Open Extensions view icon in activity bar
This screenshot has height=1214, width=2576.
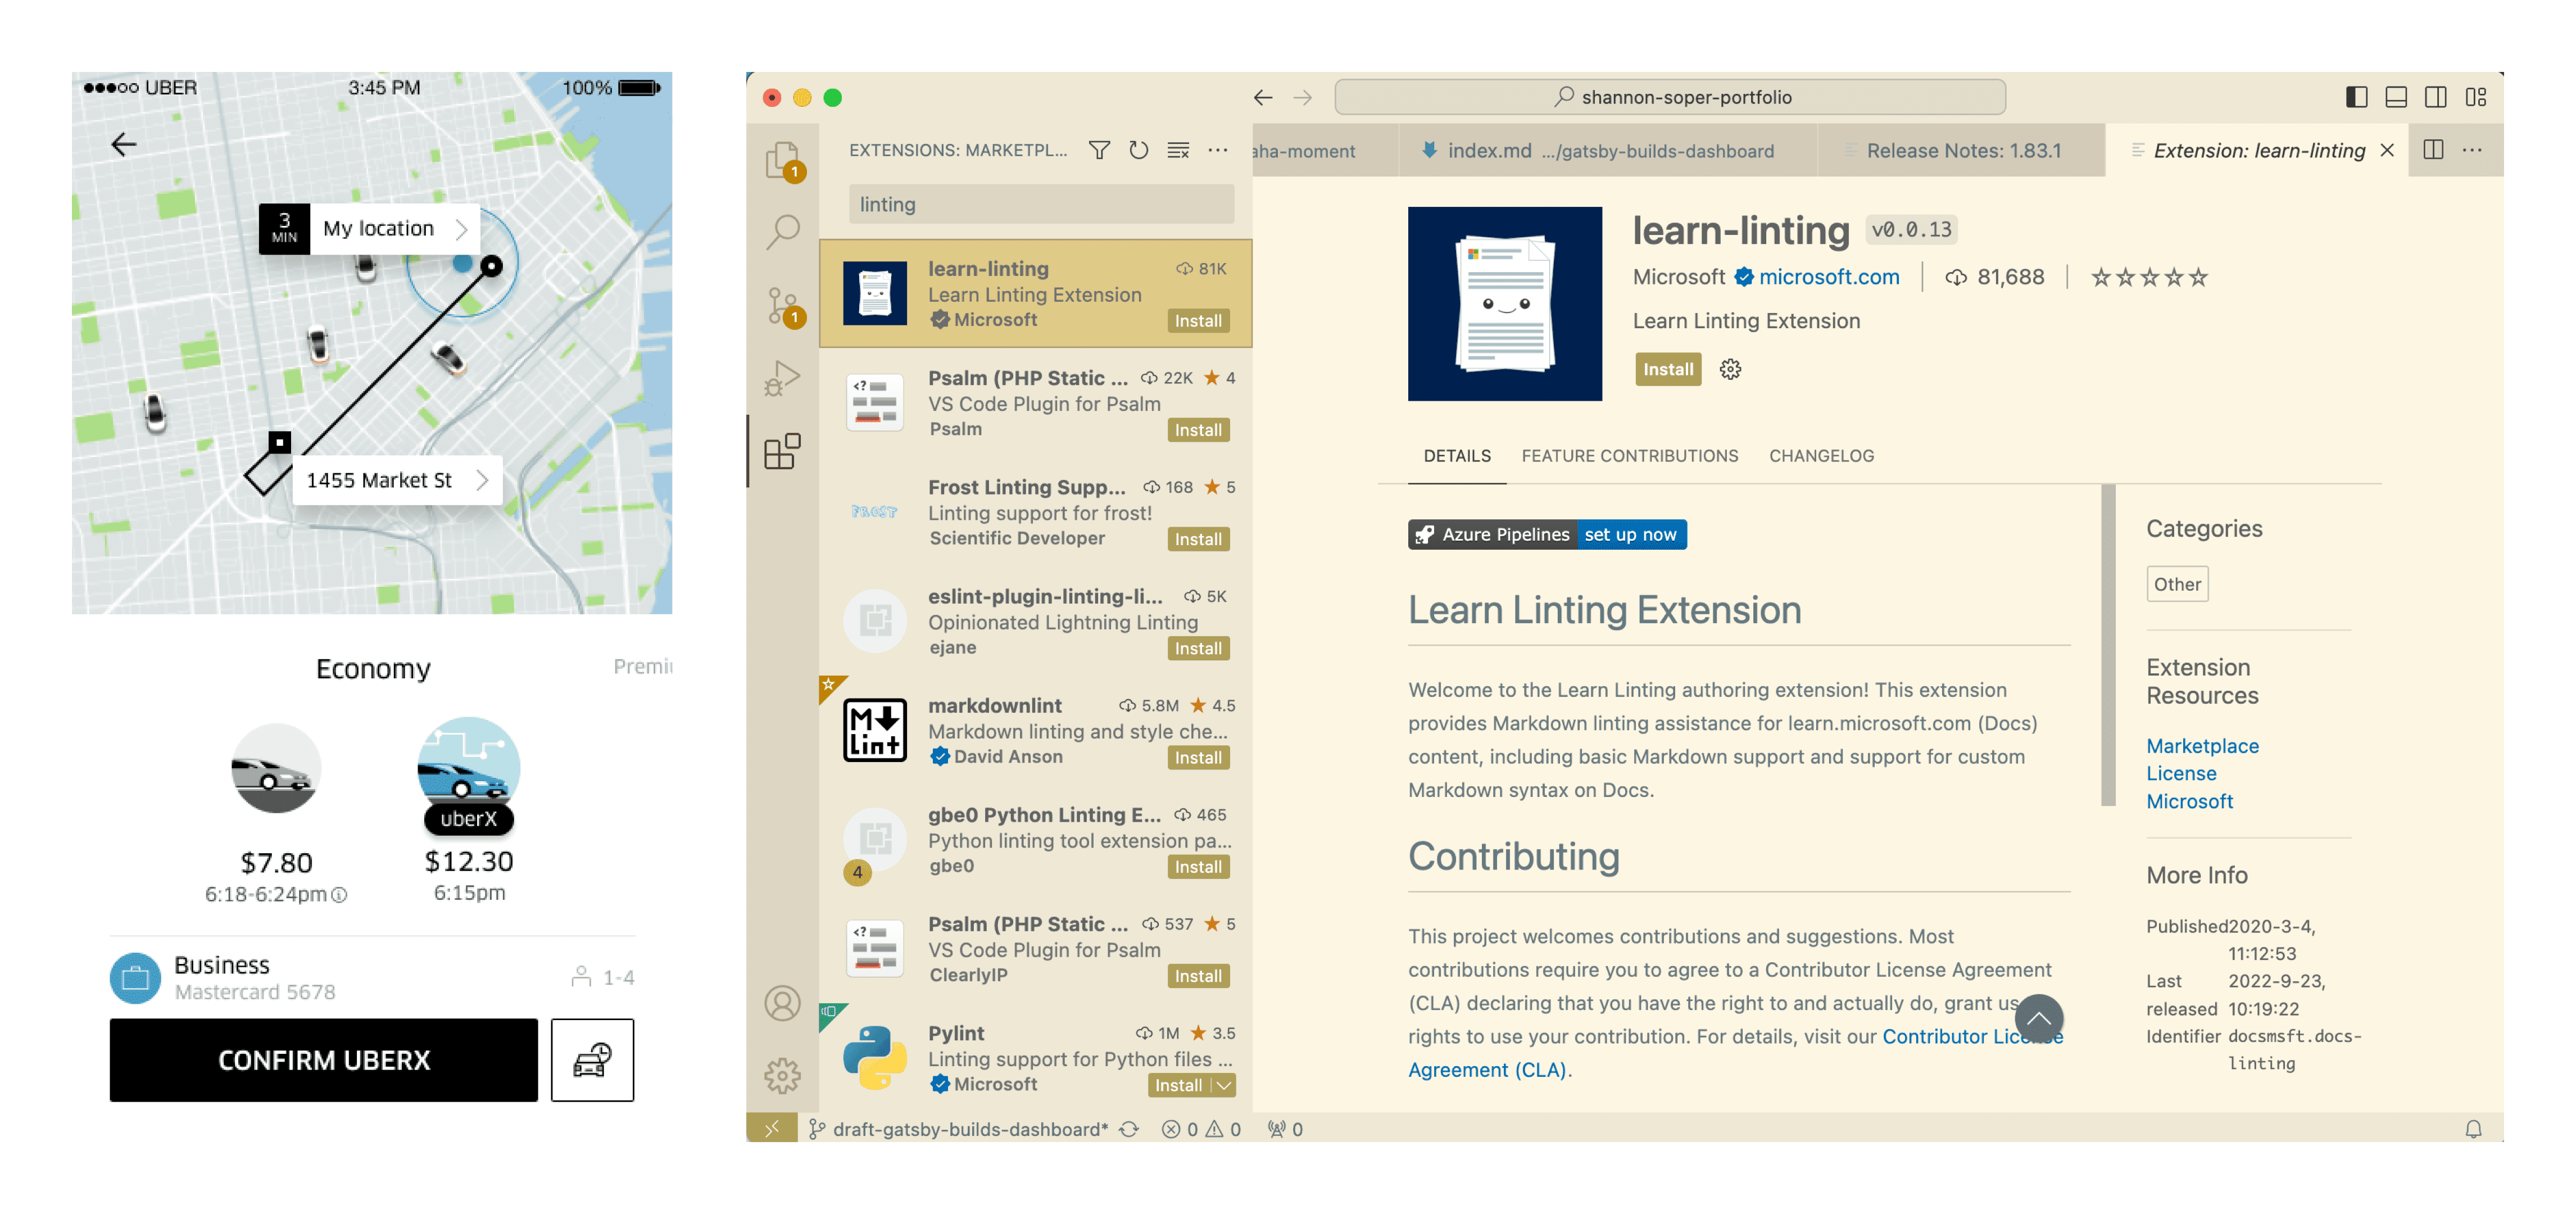(x=783, y=451)
